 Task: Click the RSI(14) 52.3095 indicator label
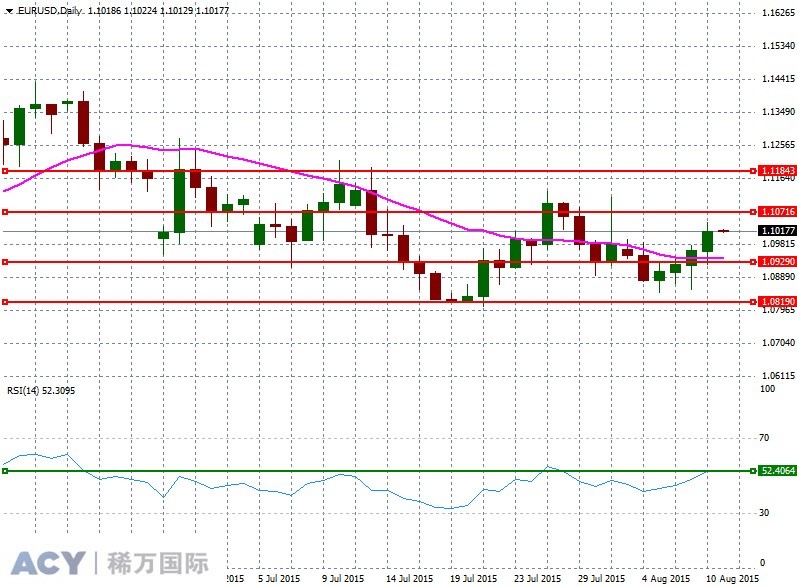point(41,390)
